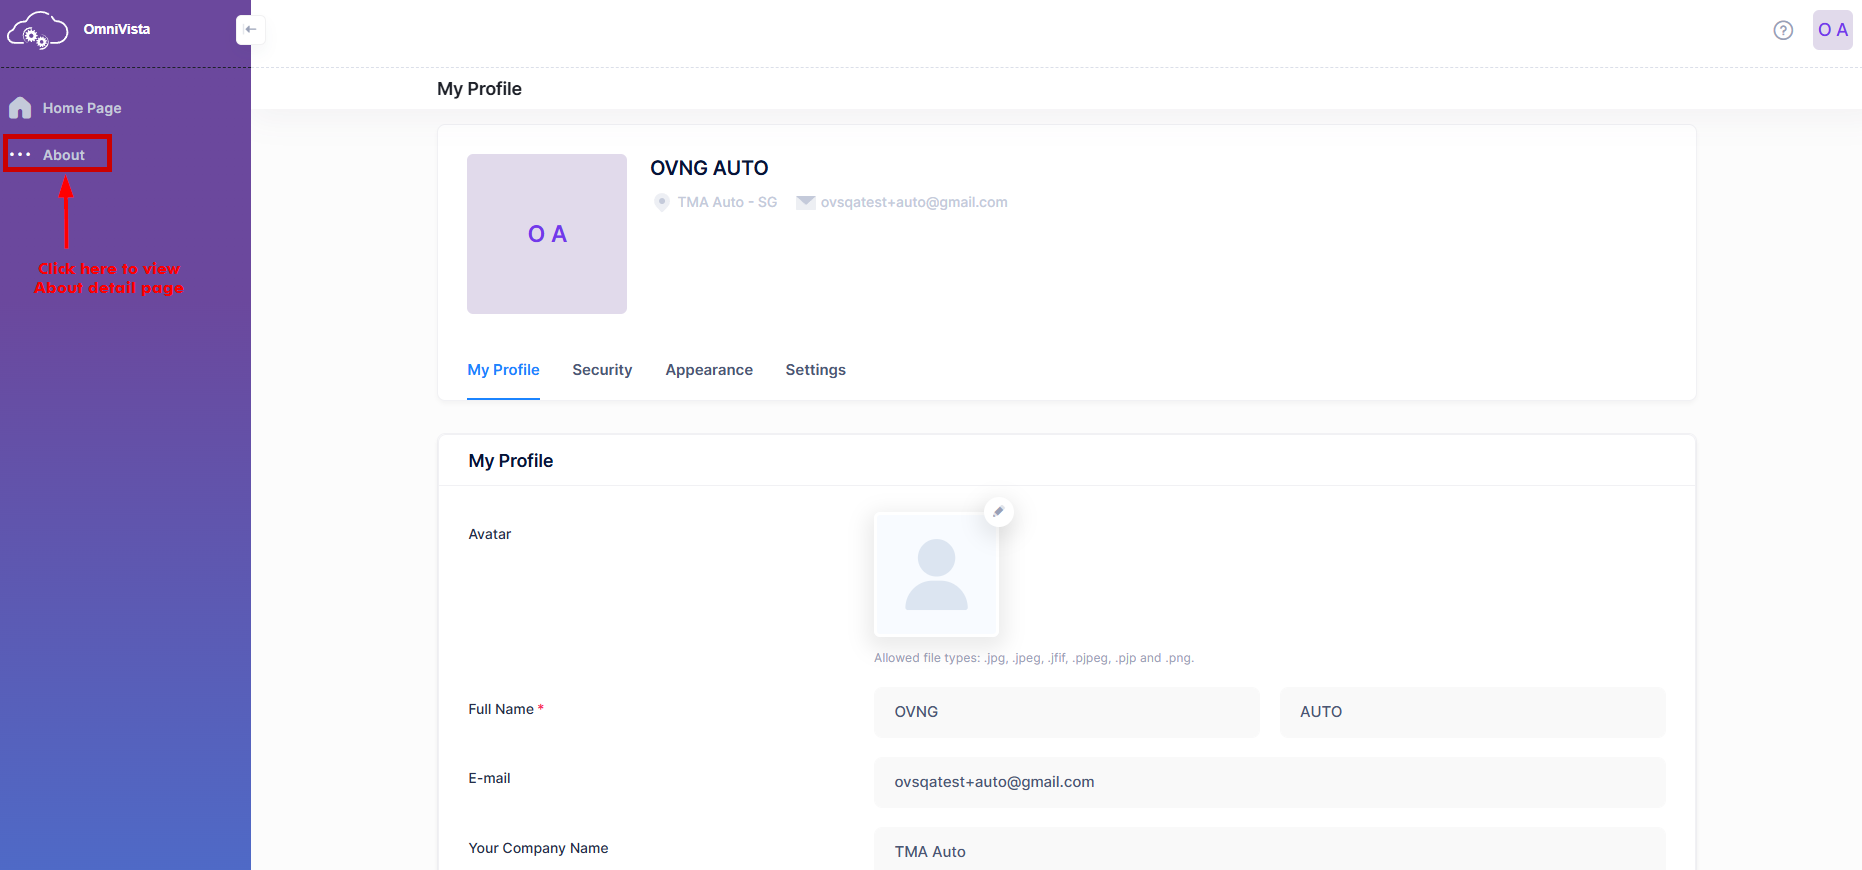Click the company name field TMA Auto
1862x870 pixels.
click(x=1269, y=850)
